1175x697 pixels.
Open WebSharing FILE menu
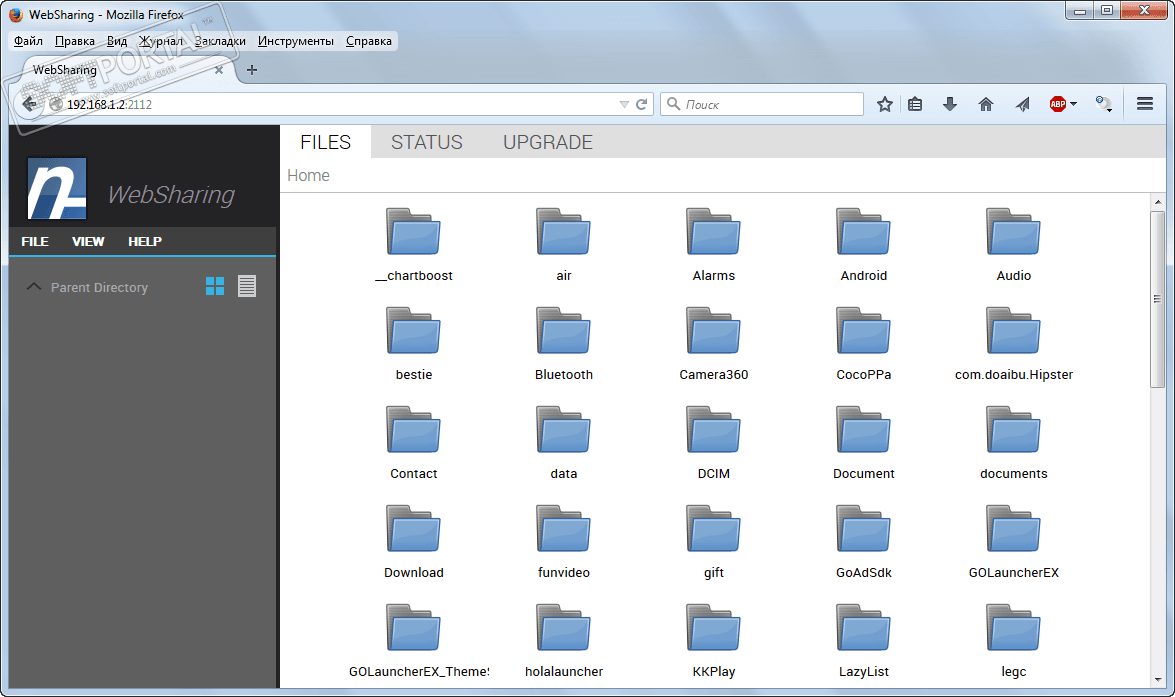click(34, 241)
